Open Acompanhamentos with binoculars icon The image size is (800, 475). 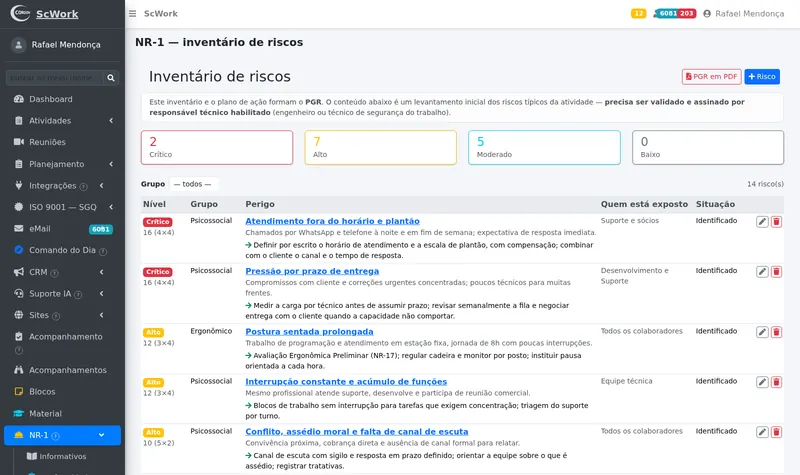pyautogui.click(x=62, y=370)
